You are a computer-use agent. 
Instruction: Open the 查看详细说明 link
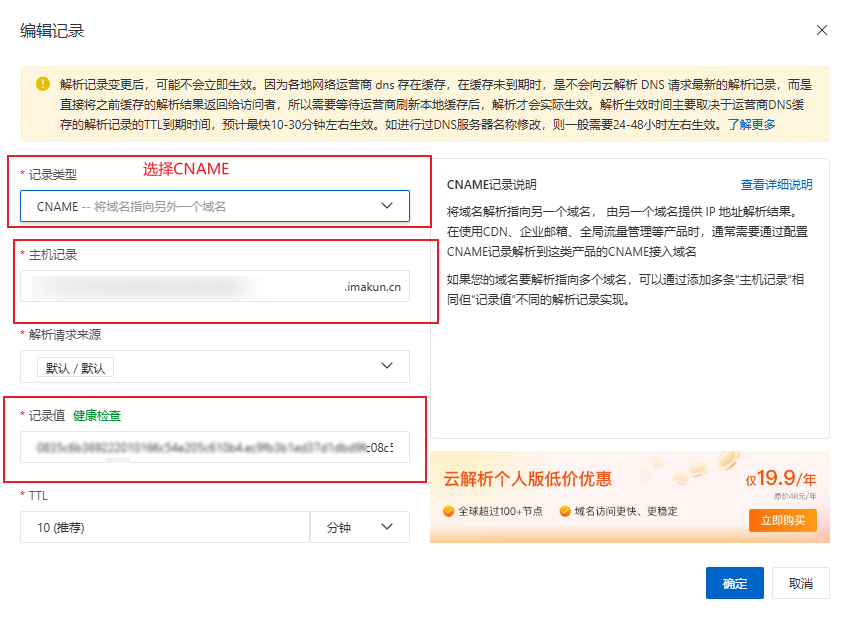pyautogui.click(x=776, y=185)
